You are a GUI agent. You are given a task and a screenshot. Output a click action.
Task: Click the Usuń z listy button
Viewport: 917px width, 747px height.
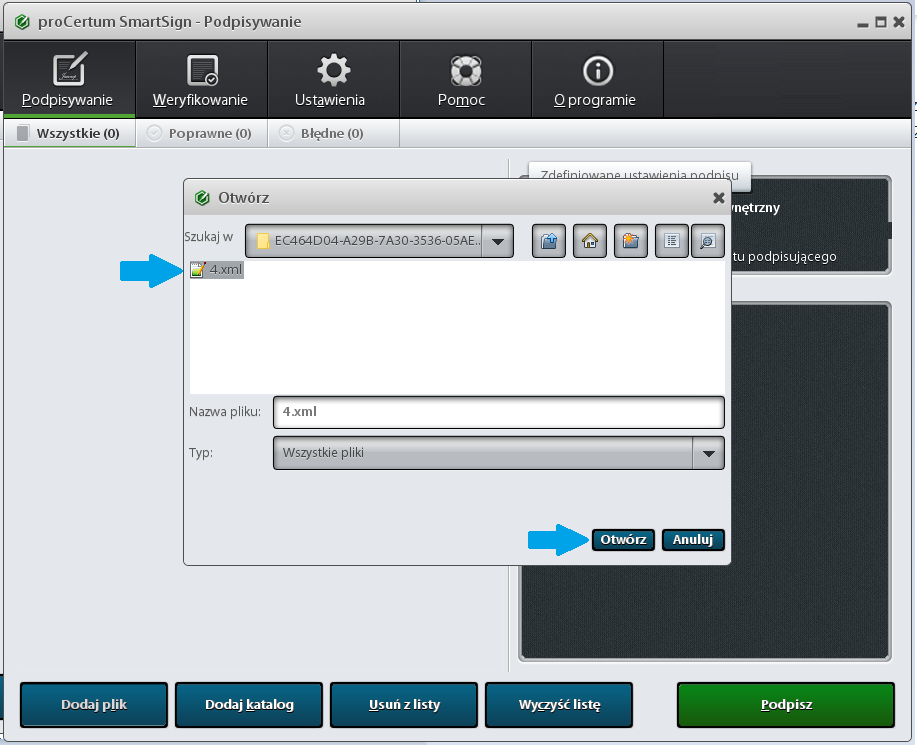pos(404,705)
